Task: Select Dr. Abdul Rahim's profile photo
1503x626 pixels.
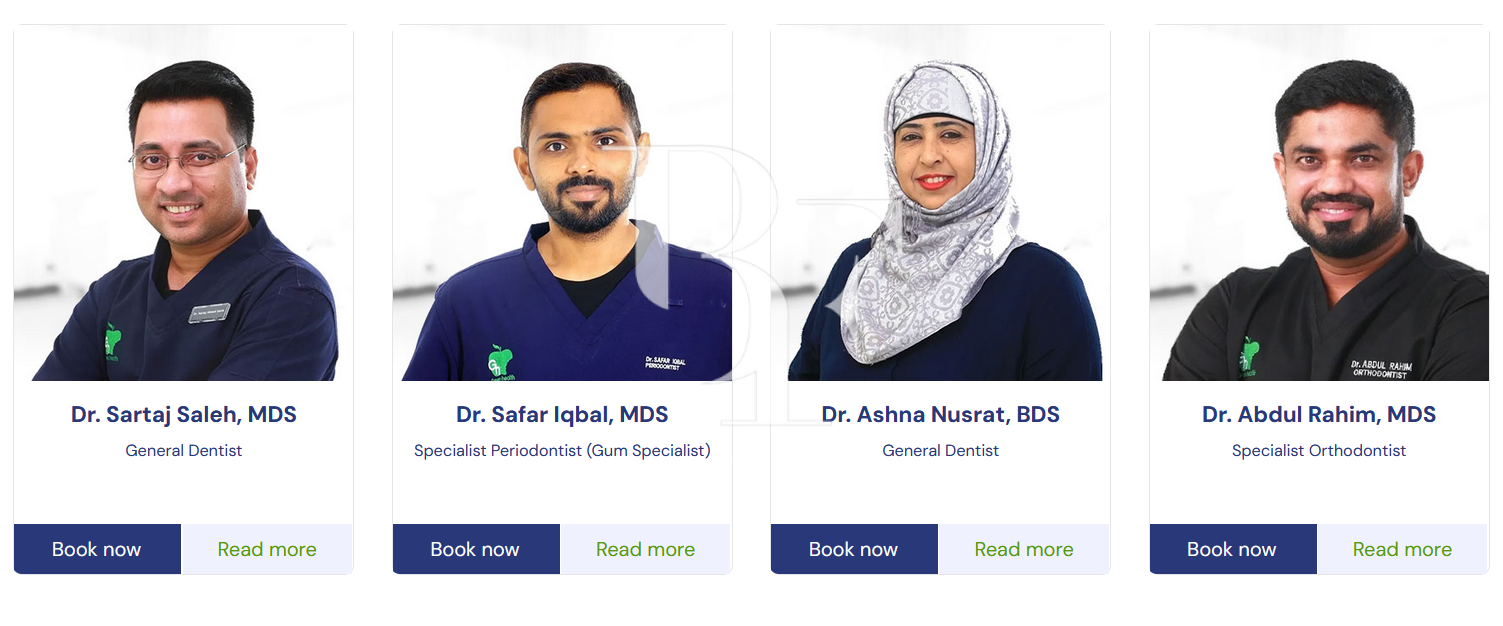Action: tap(1319, 203)
